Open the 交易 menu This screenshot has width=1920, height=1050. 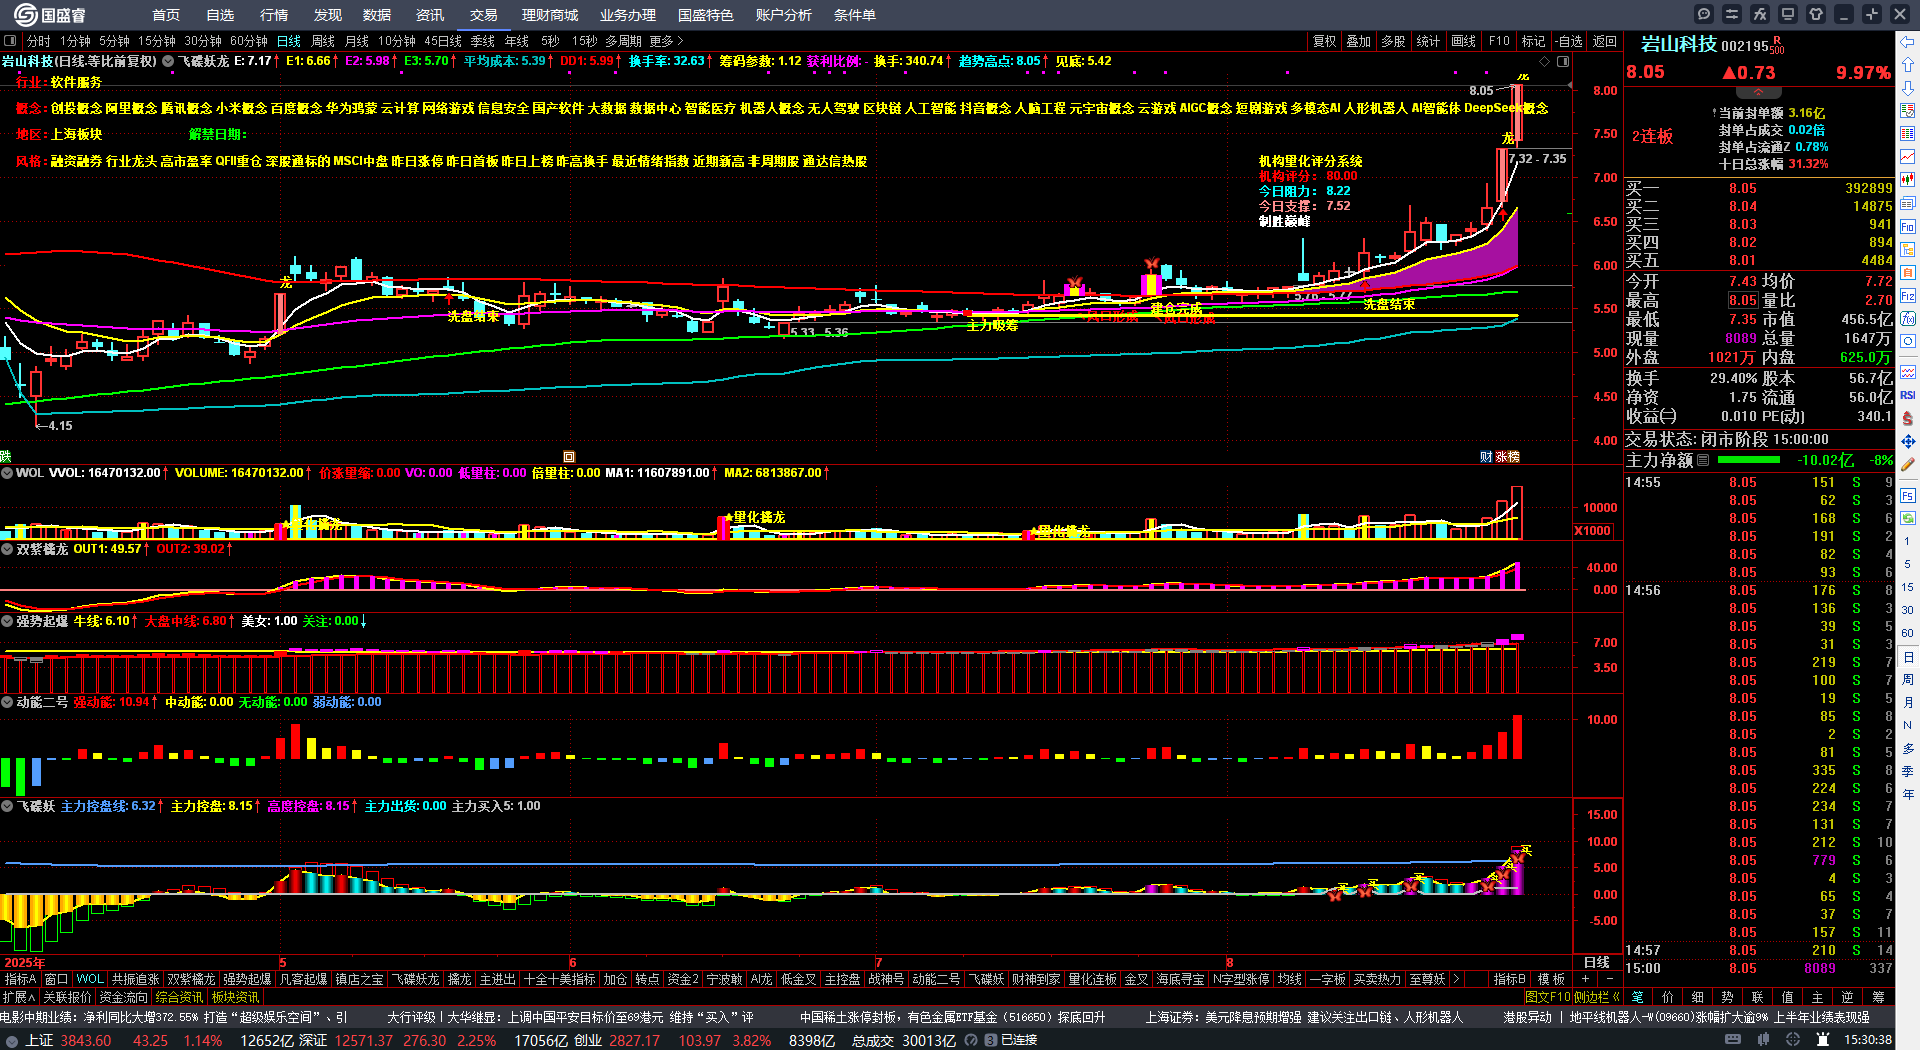click(484, 15)
